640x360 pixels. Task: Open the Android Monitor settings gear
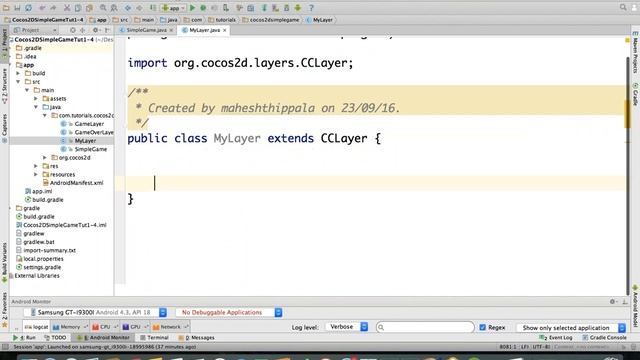click(x=613, y=302)
